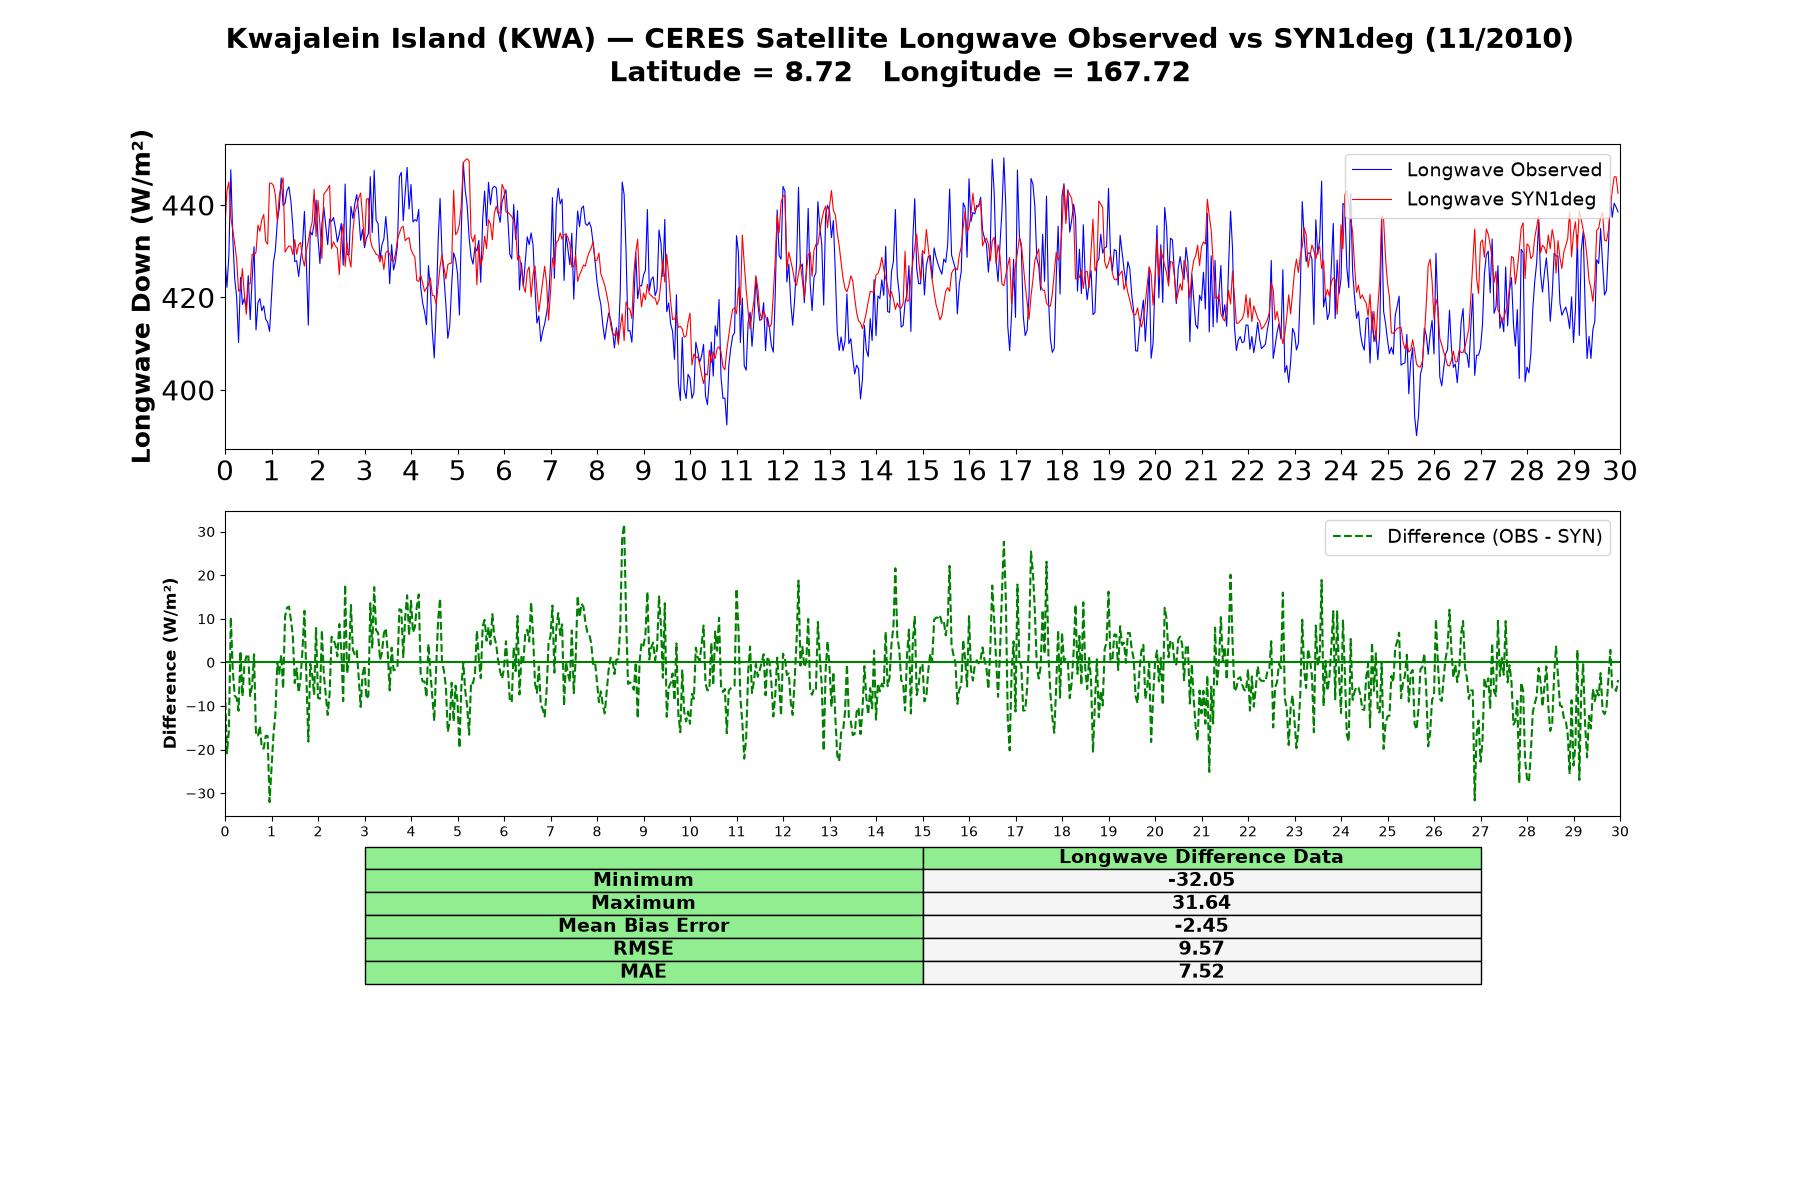1800x1200 pixels.
Task: Select the Mean Bias Error row label
Action: [643, 926]
